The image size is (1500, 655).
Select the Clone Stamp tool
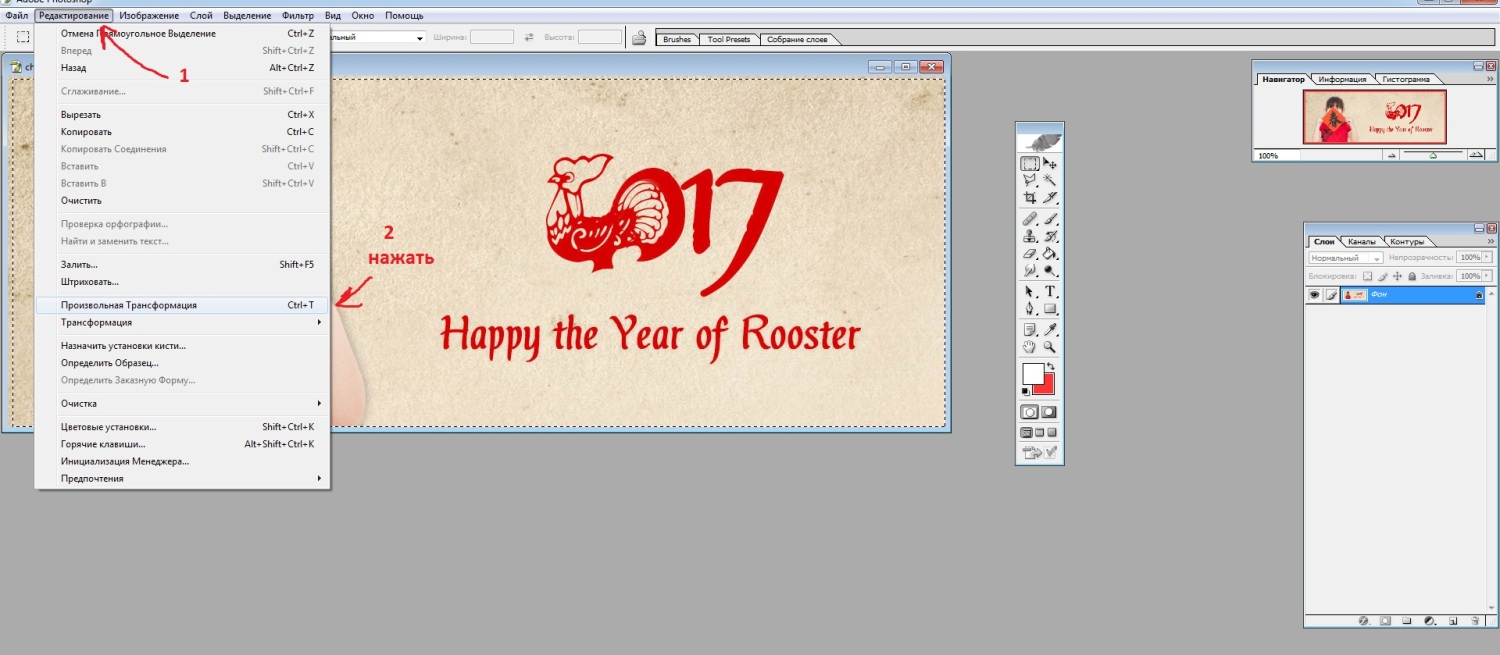pyautogui.click(x=1029, y=236)
